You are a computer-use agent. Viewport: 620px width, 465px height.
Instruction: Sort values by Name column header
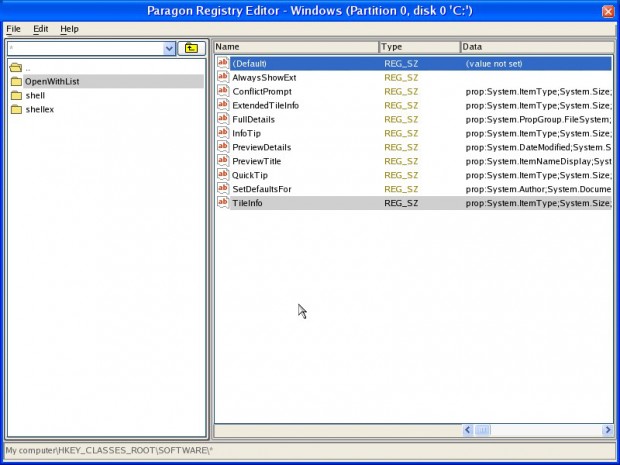click(296, 47)
